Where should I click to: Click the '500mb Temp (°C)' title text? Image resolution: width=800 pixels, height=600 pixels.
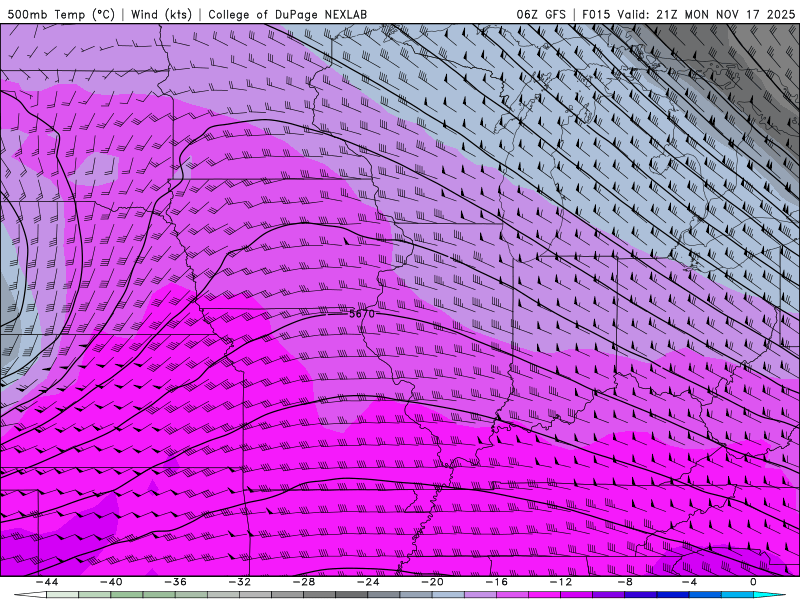click(x=61, y=15)
